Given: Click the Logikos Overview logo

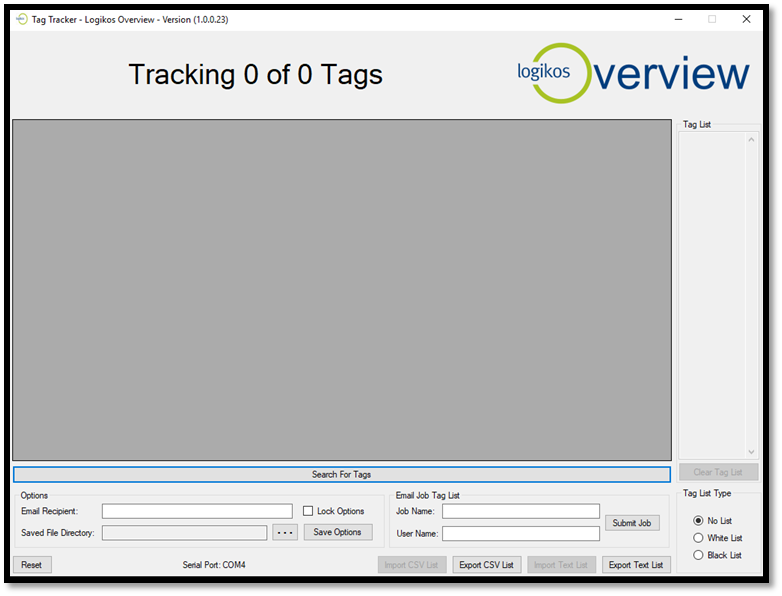Looking at the screenshot, I should pyautogui.click(x=632, y=73).
